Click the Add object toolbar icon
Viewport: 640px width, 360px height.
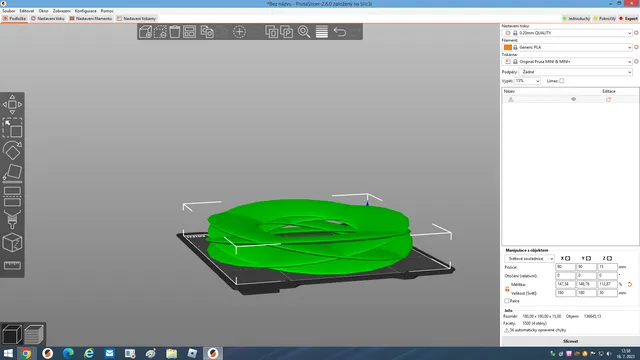[145, 32]
